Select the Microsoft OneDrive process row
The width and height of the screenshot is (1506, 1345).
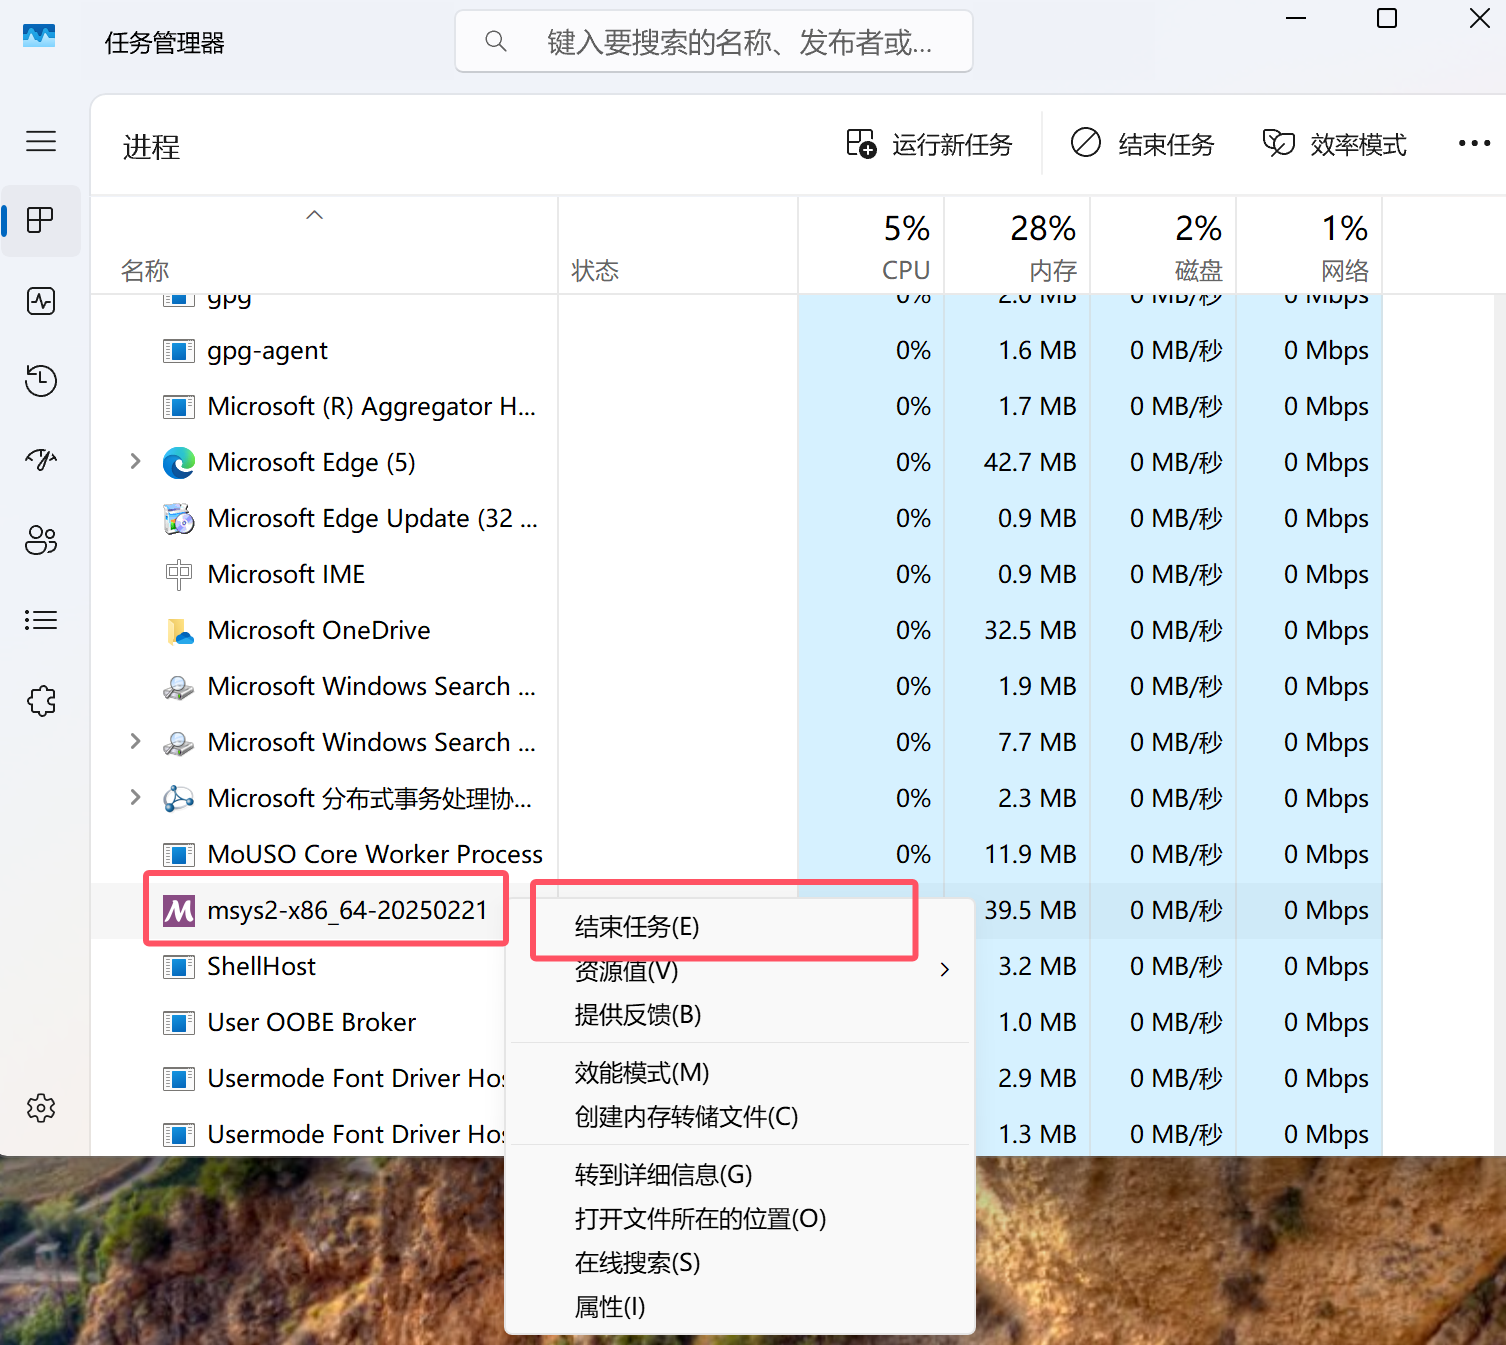(737, 631)
